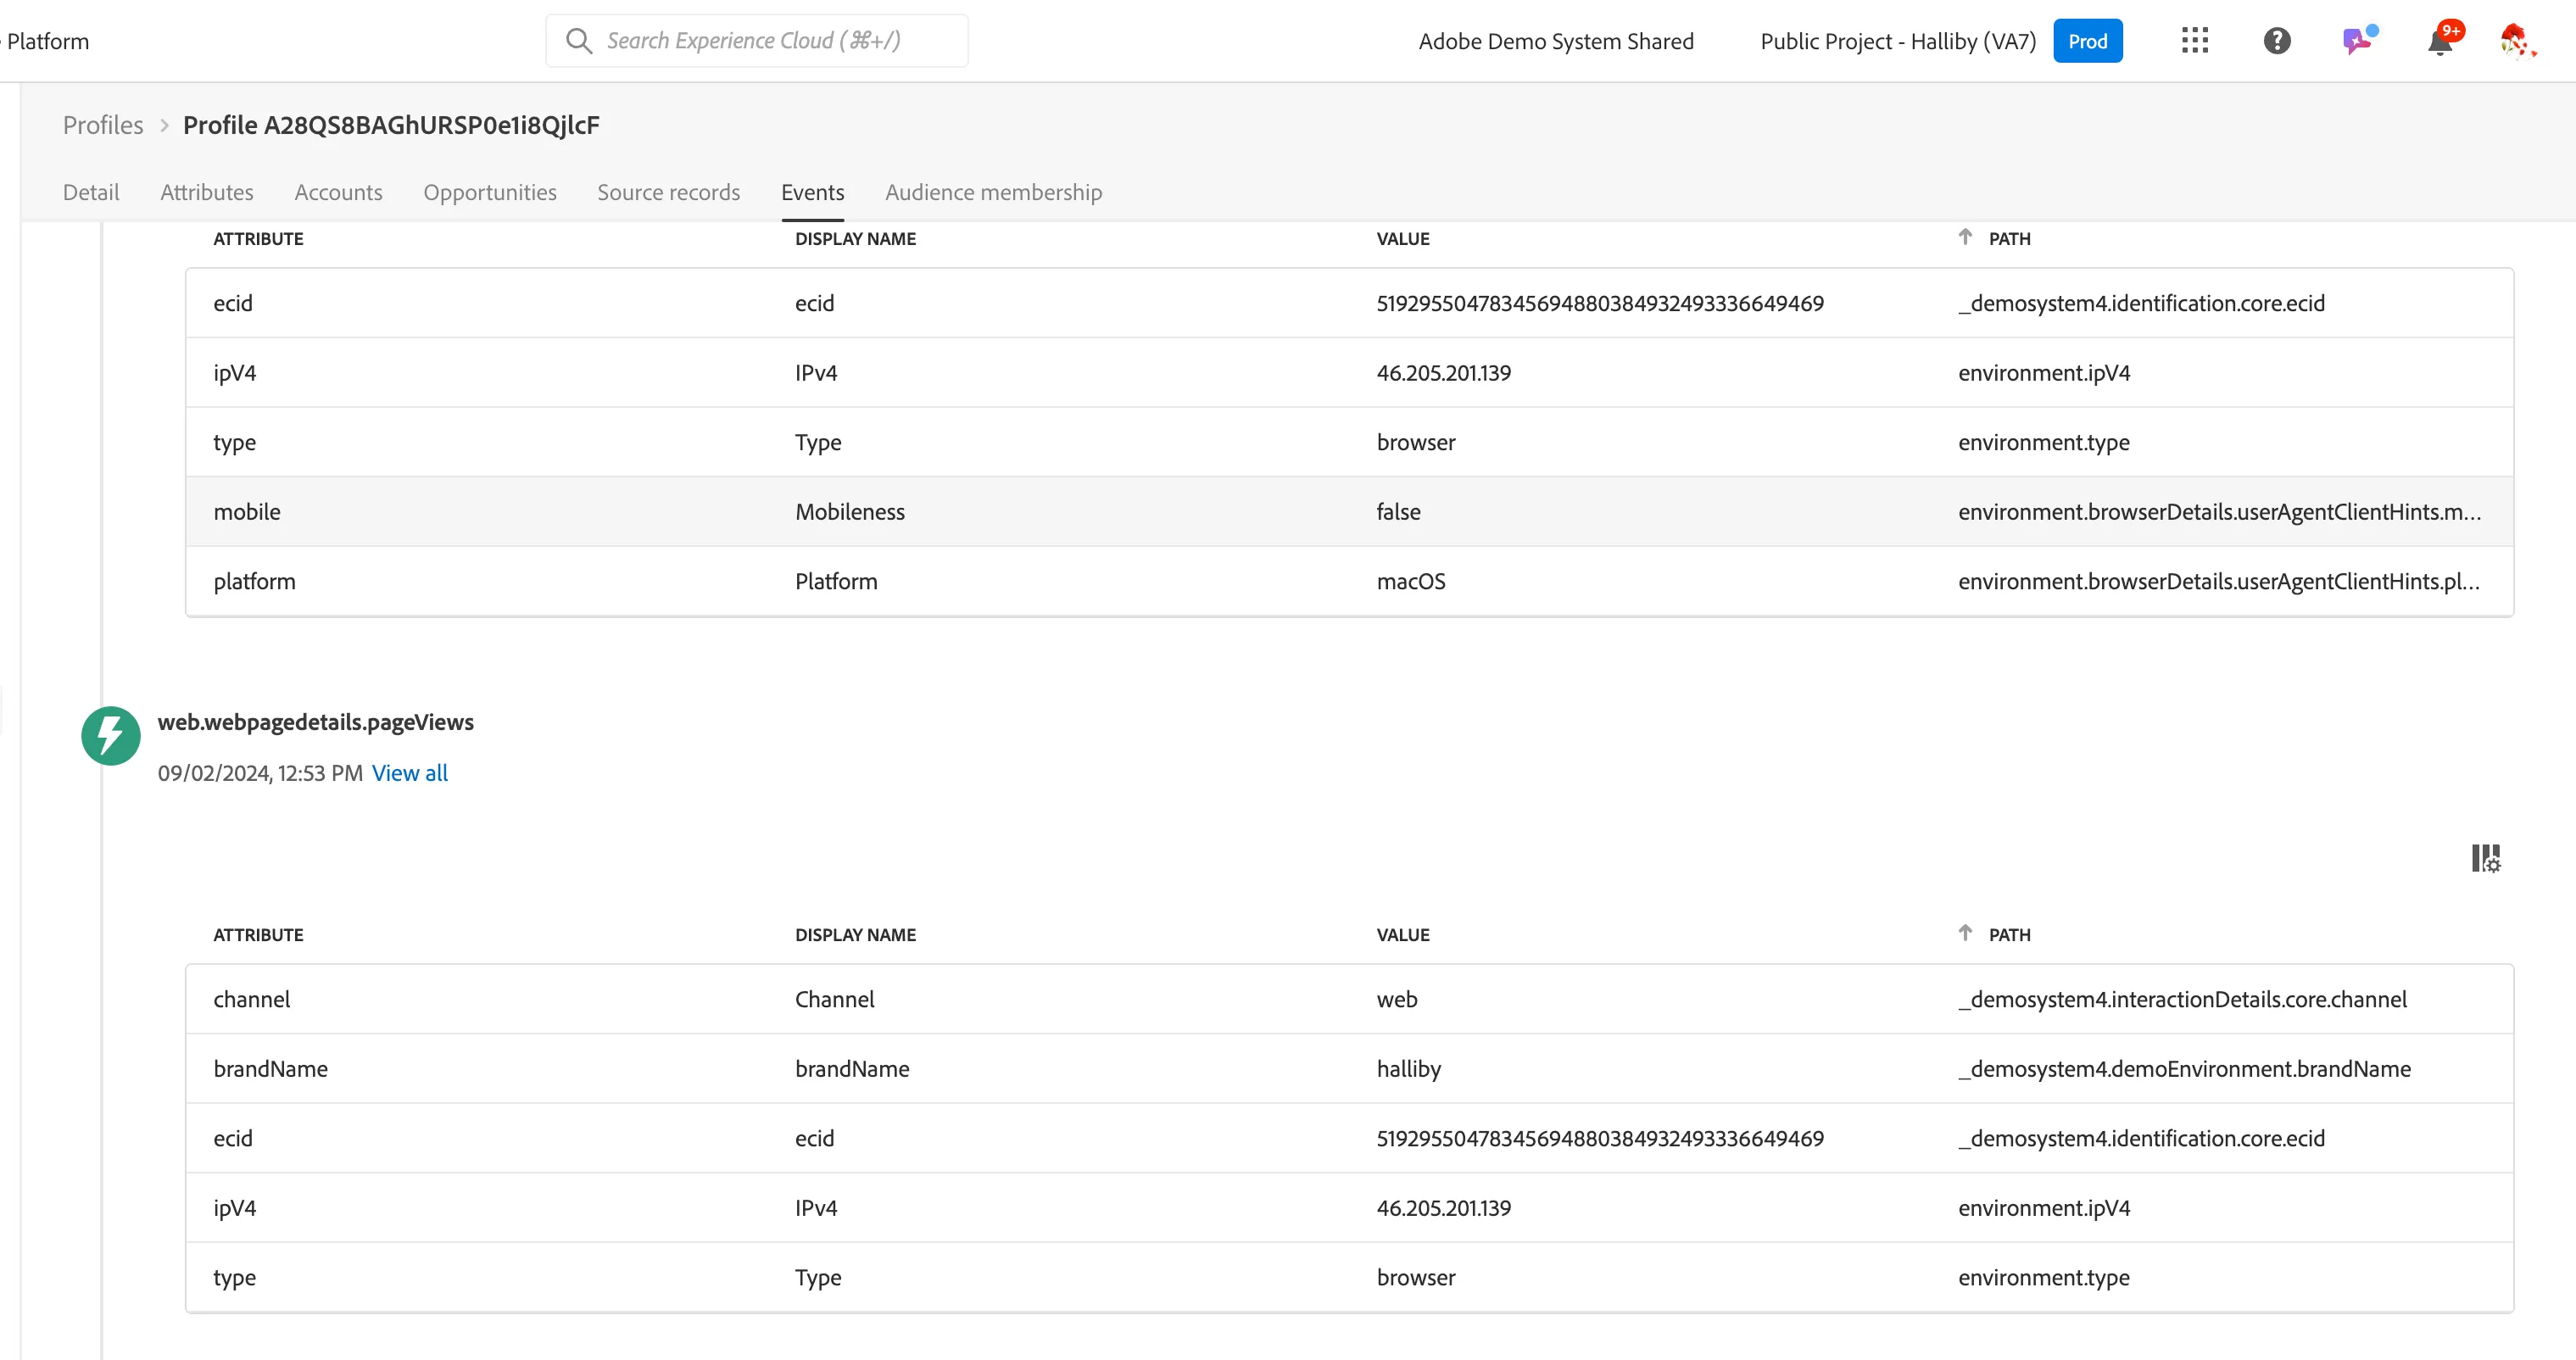Click the false value in mobile row
This screenshot has height=1360, width=2576.
click(1398, 511)
